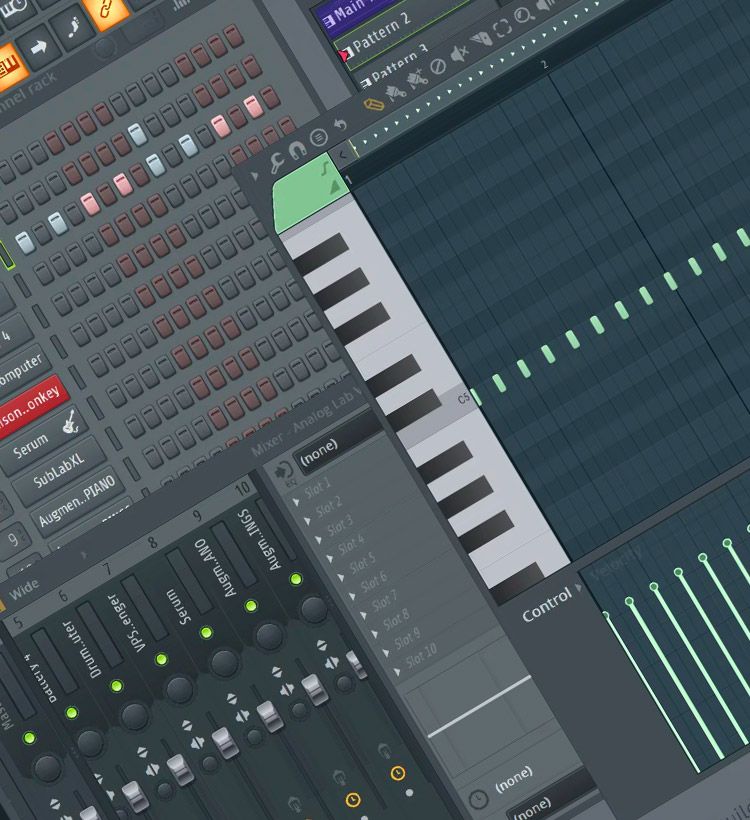750x820 pixels.
Task: Click the clock icon beside bottom (none) selector
Action: (478, 799)
